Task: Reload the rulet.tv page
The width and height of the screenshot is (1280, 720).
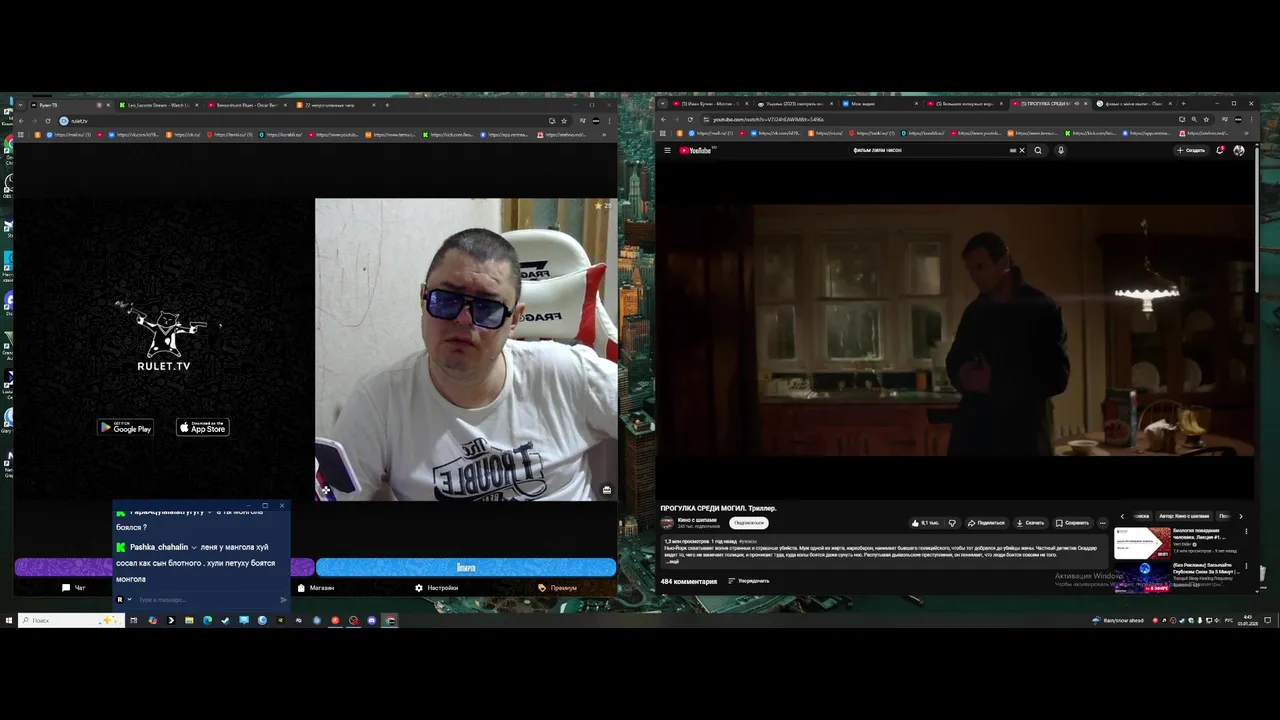Action: coord(47,121)
